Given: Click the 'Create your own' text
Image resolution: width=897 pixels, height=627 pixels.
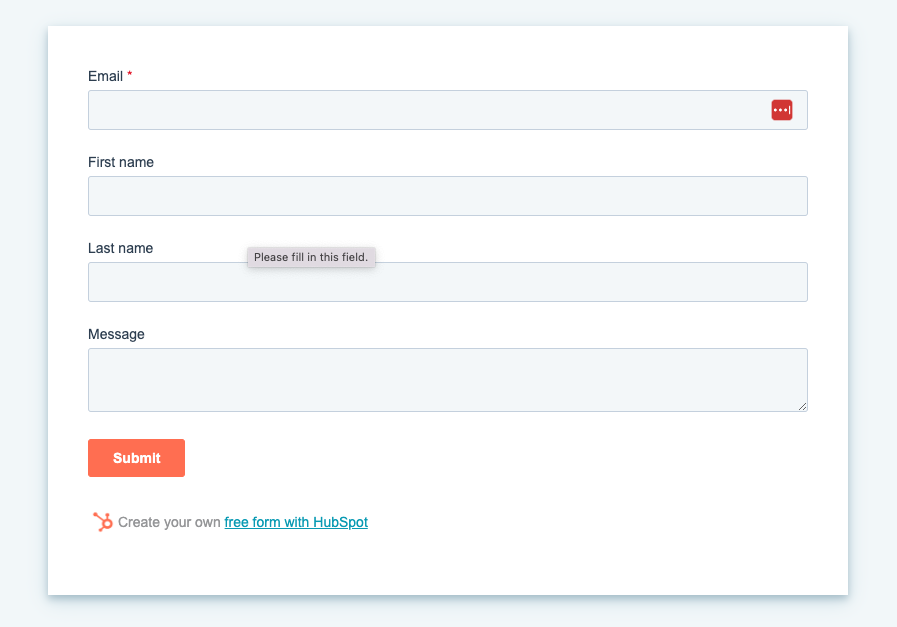Looking at the screenshot, I should 169,522.
